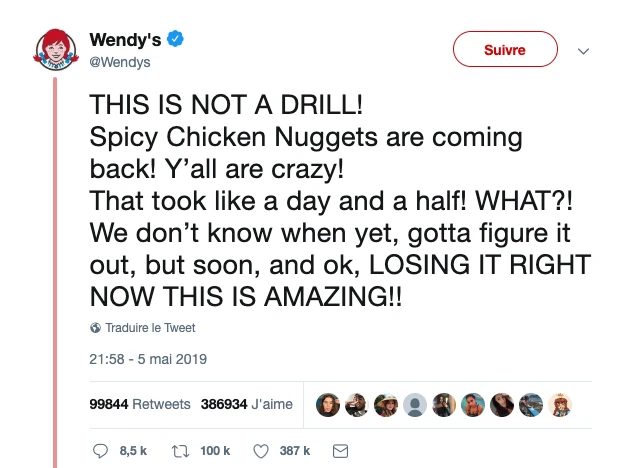Screen dimensions: 627x468
Task: View the 99844 Retweets list
Action: tap(140, 404)
